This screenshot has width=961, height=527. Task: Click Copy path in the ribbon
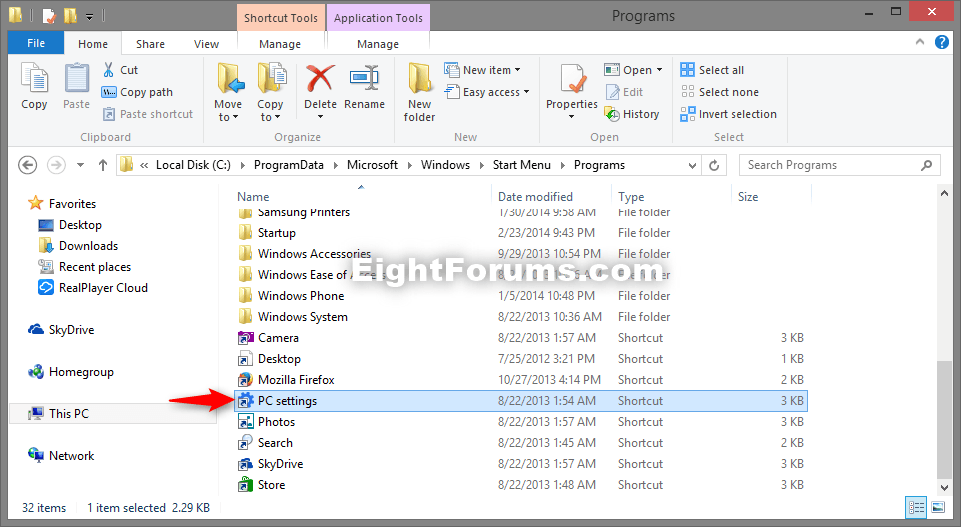tap(137, 92)
